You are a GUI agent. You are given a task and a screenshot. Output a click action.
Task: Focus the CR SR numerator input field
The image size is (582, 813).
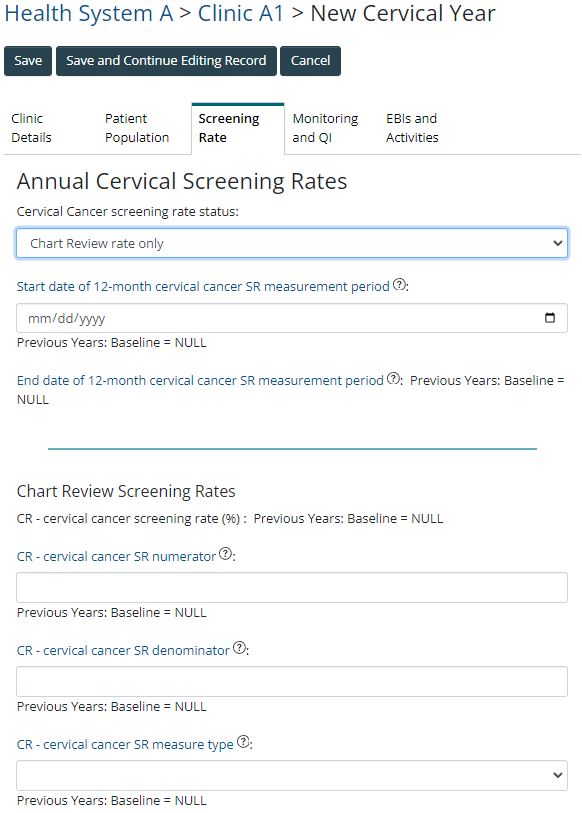[292, 587]
